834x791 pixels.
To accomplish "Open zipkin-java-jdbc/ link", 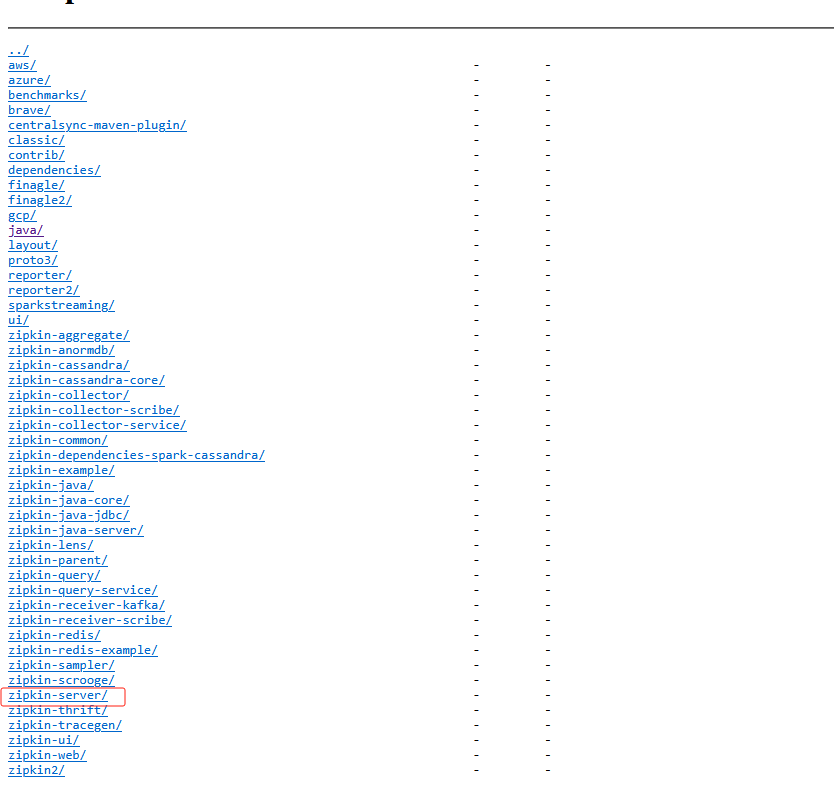I will pyautogui.click(x=69, y=515).
